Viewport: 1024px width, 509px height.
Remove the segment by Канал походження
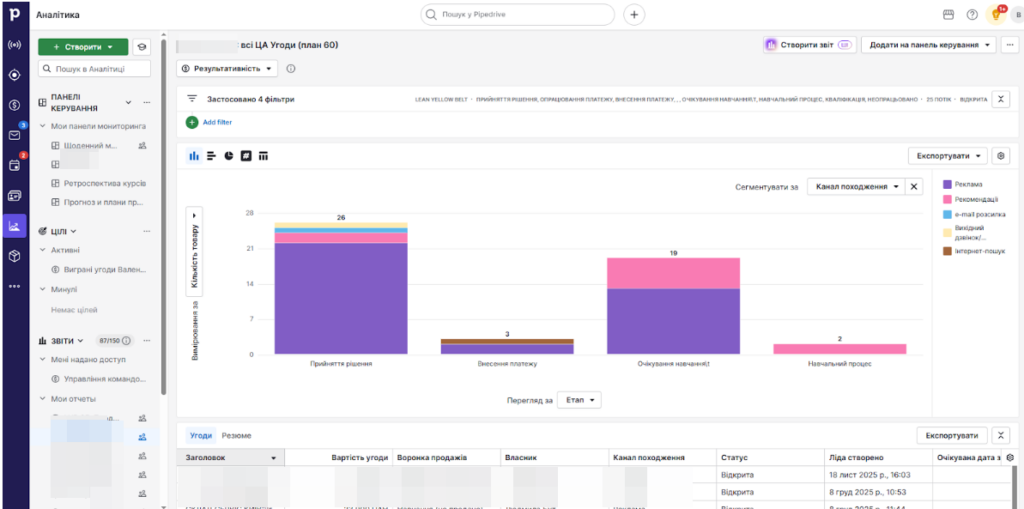[x=914, y=186]
